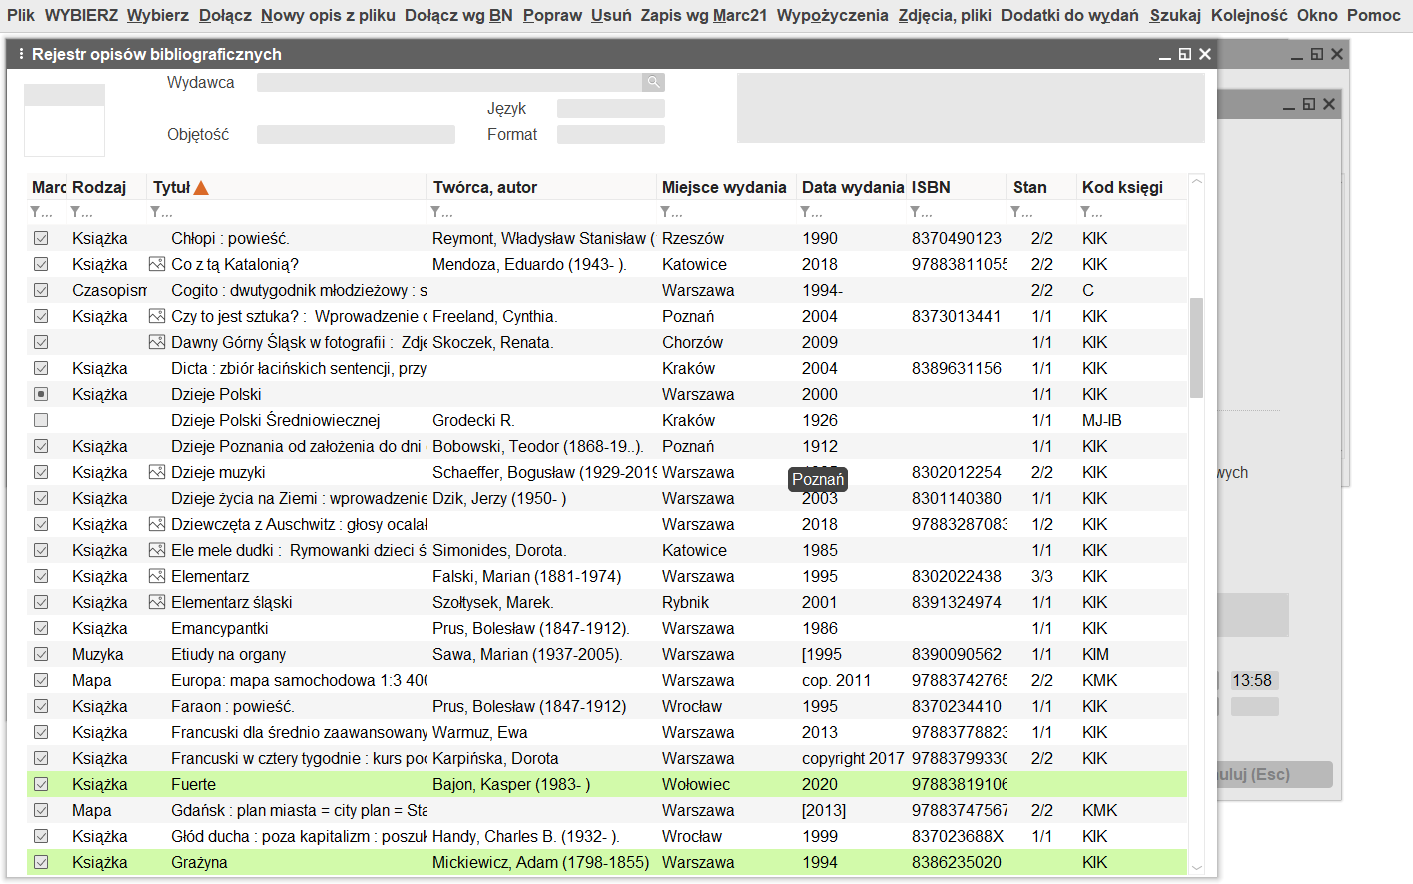Open the window menu dots of Rejestr opisów bibliograficznych
Viewport: 1413px width, 884px height.
coord(21,54)
